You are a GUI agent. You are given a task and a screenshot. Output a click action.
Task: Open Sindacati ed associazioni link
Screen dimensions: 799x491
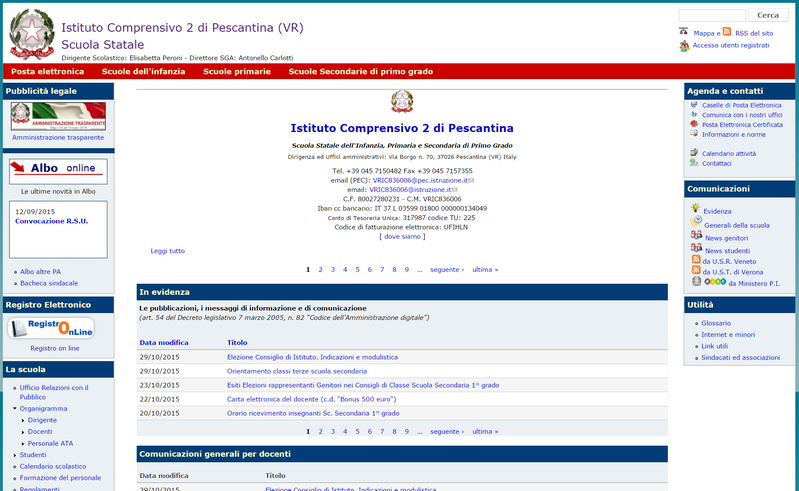[x=740, y=358]
